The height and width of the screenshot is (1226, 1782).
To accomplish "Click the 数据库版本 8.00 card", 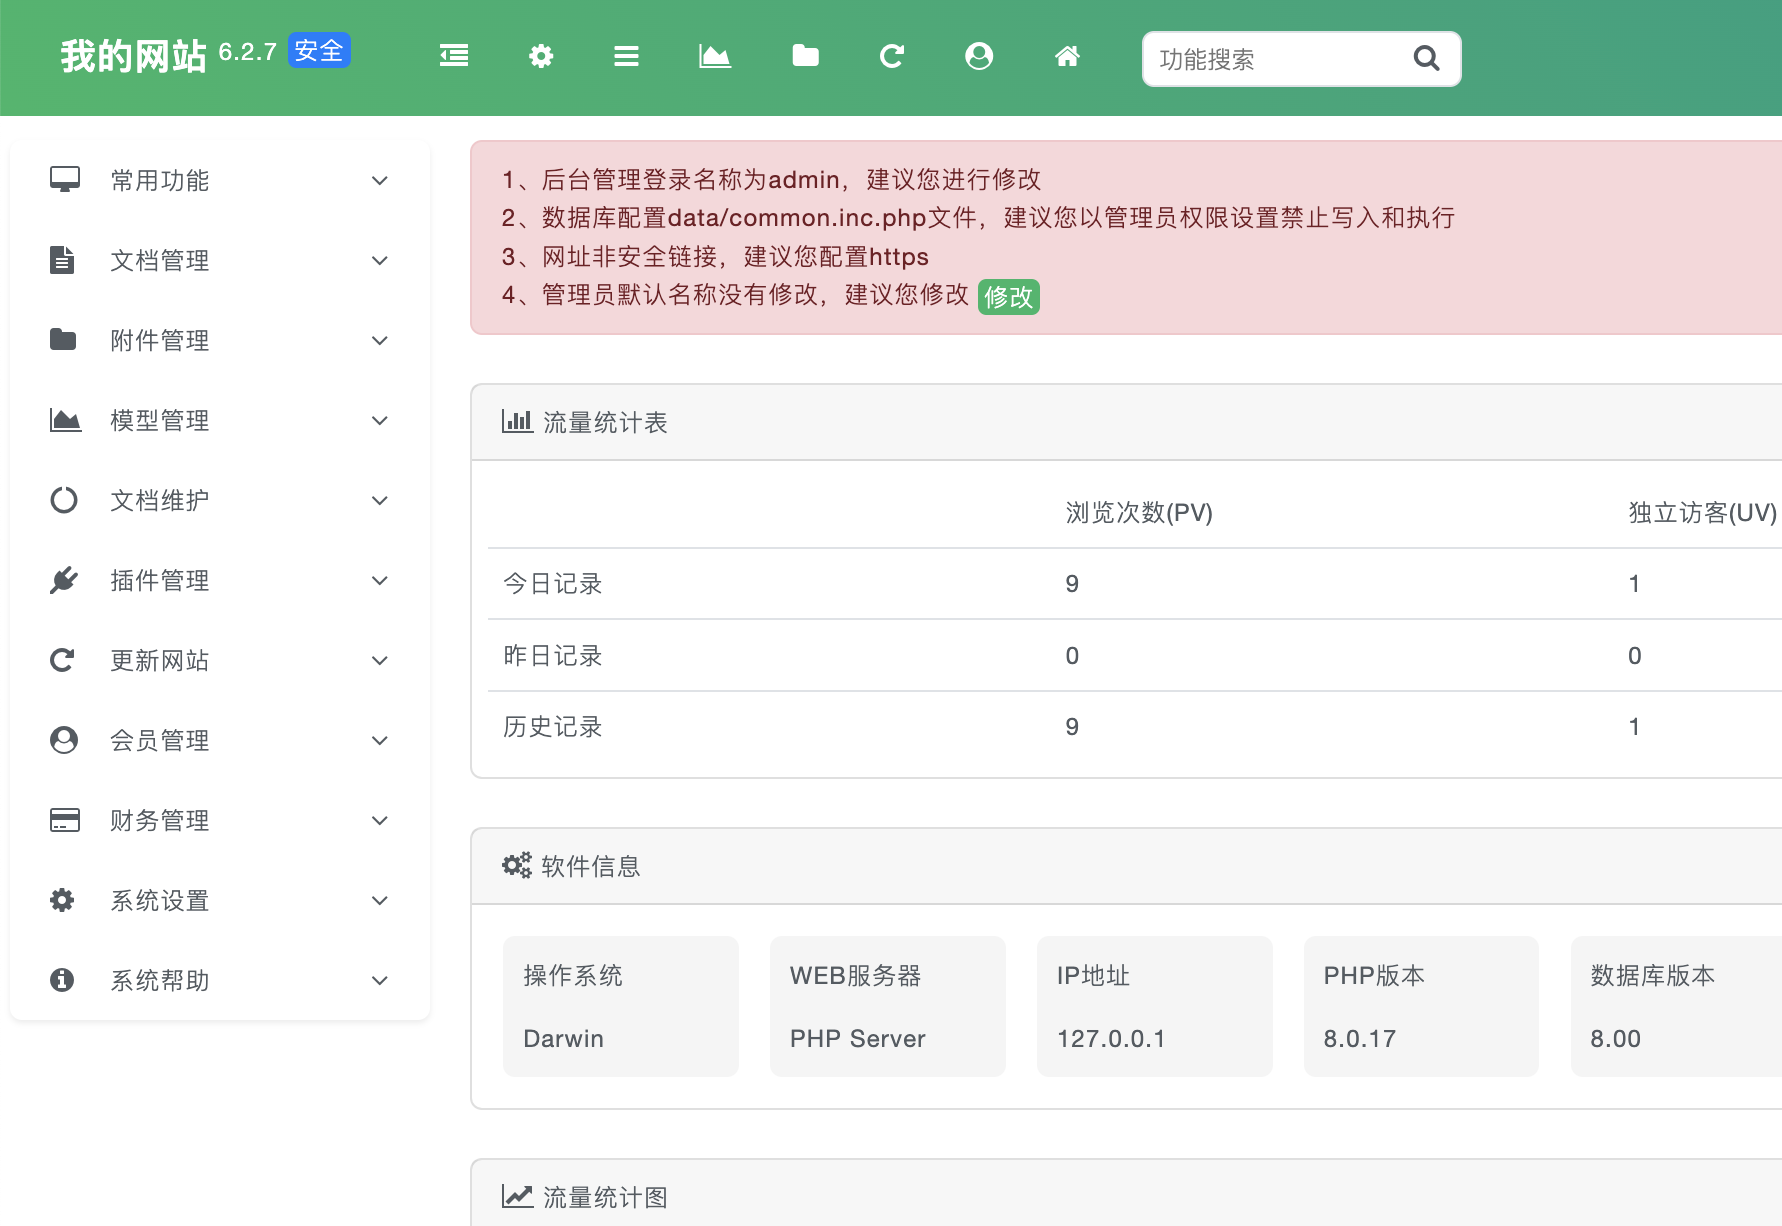I will pos(1676,1006).
